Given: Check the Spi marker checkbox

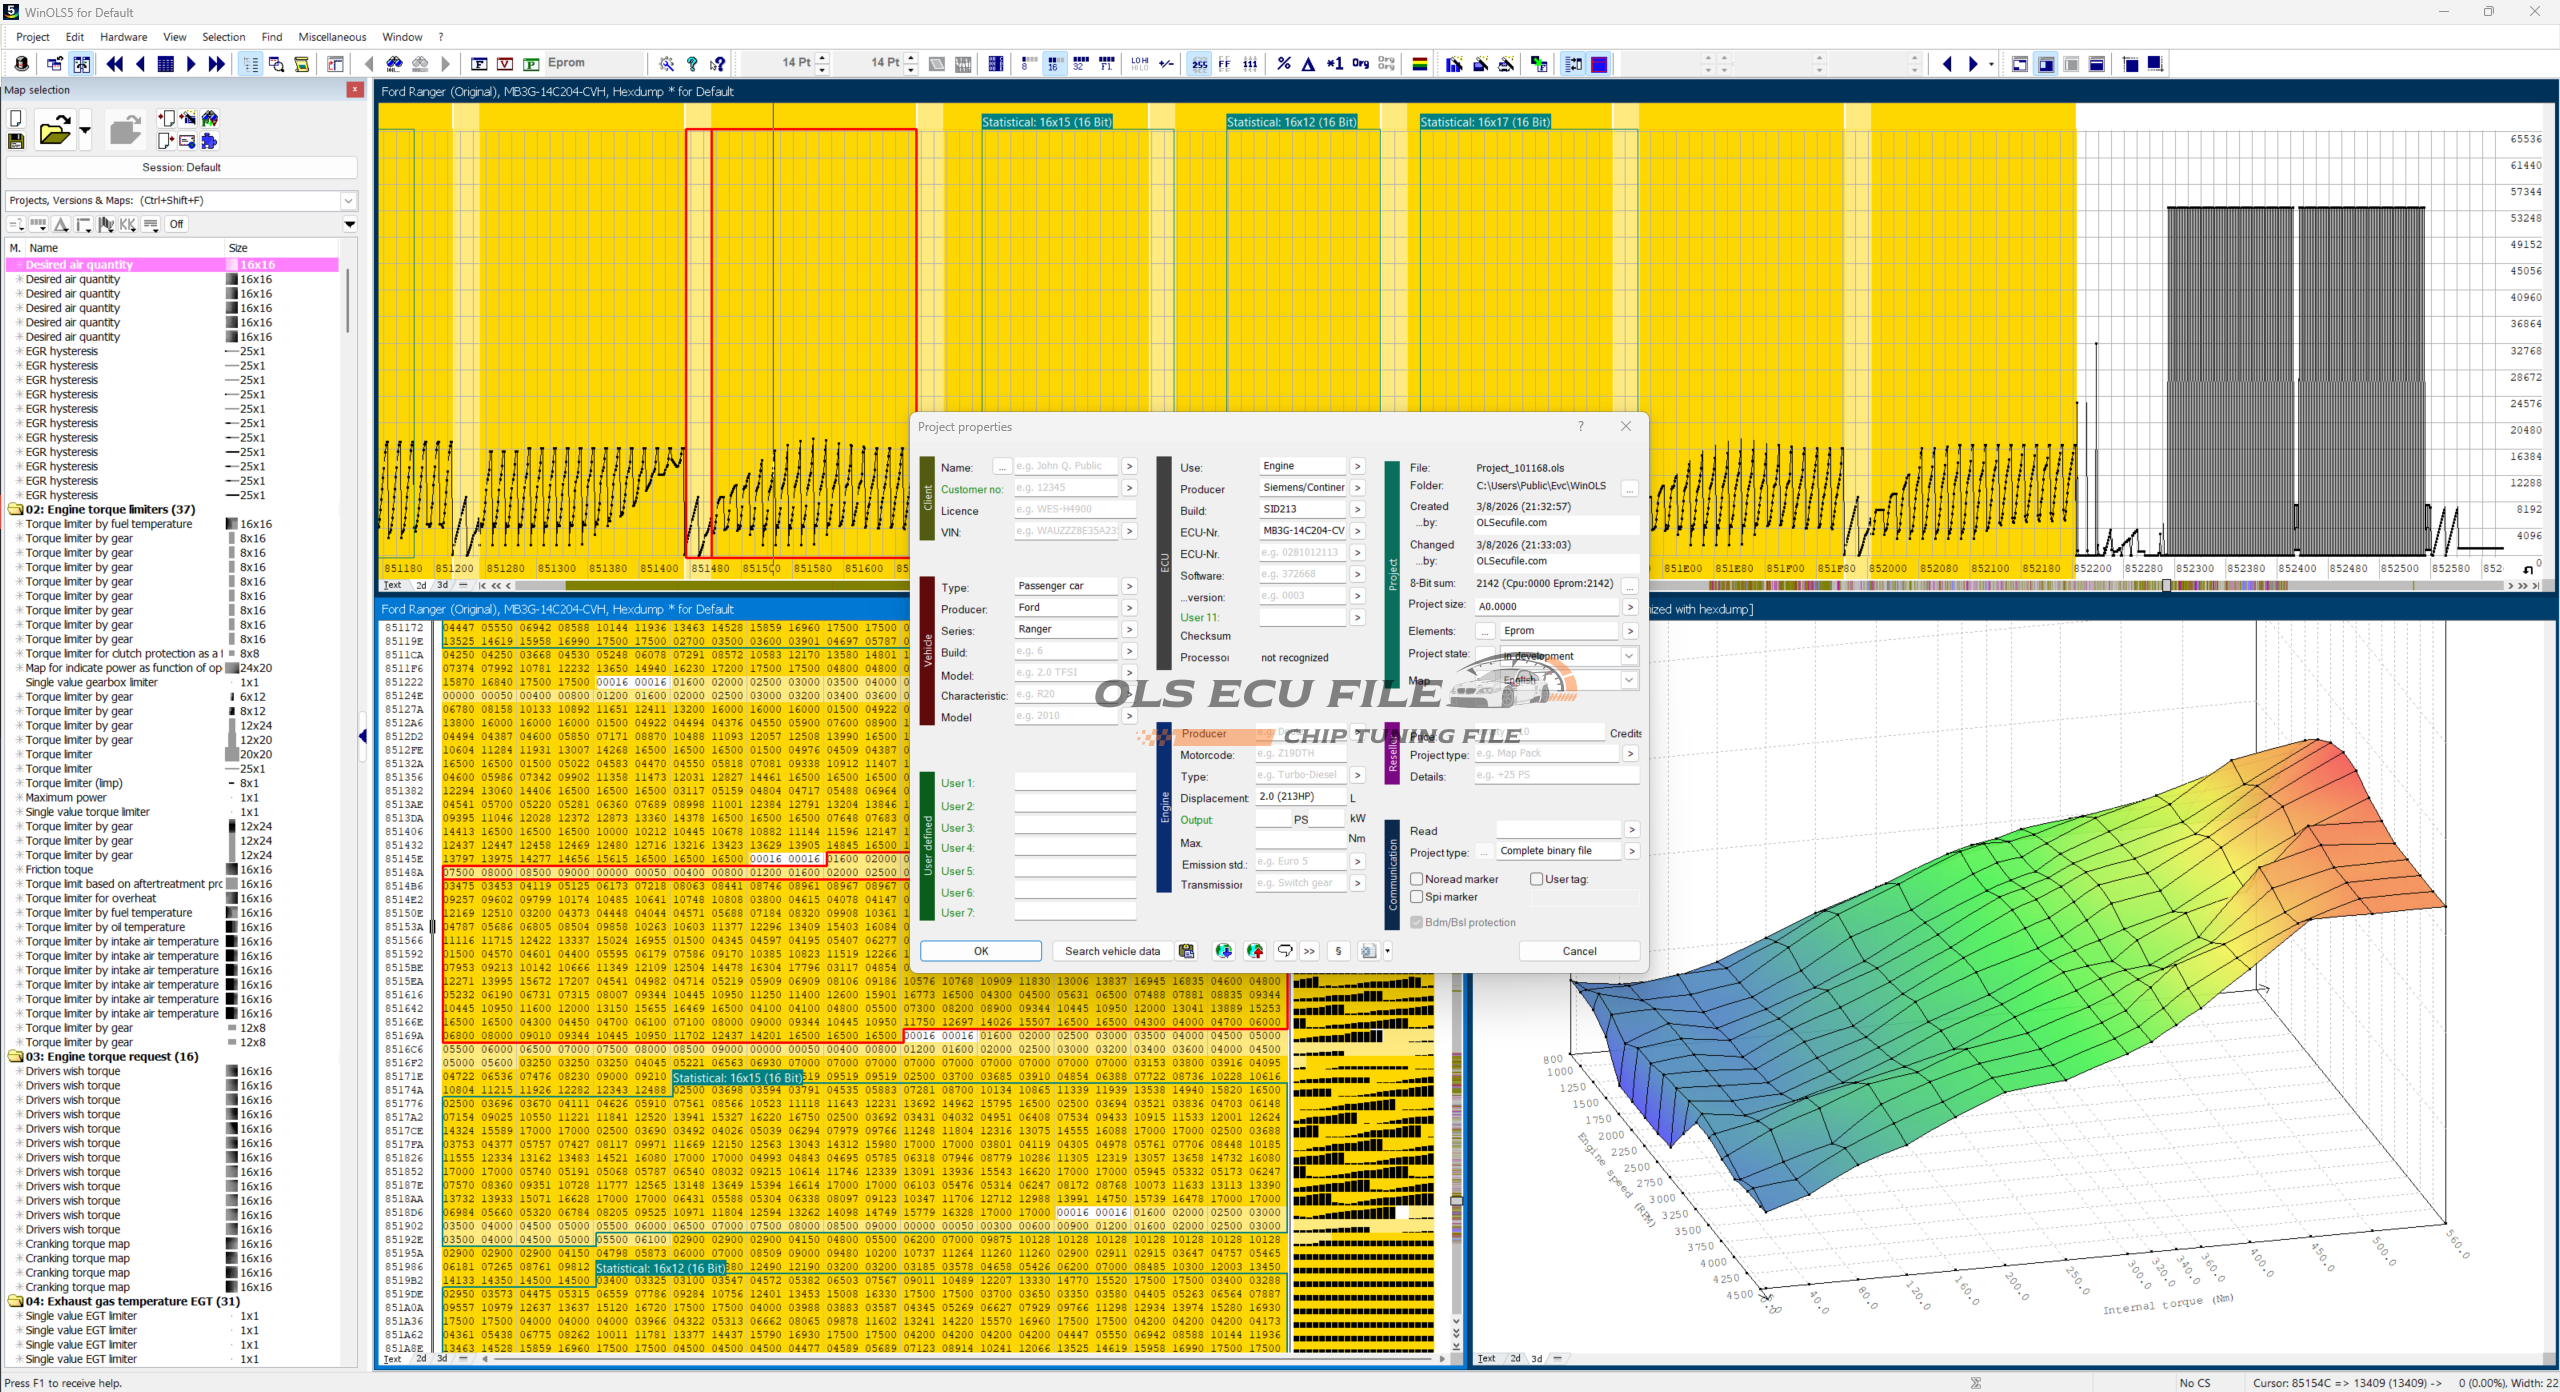Looking at the screenshot, I should pyautogui.click(x=1417, y=897).
